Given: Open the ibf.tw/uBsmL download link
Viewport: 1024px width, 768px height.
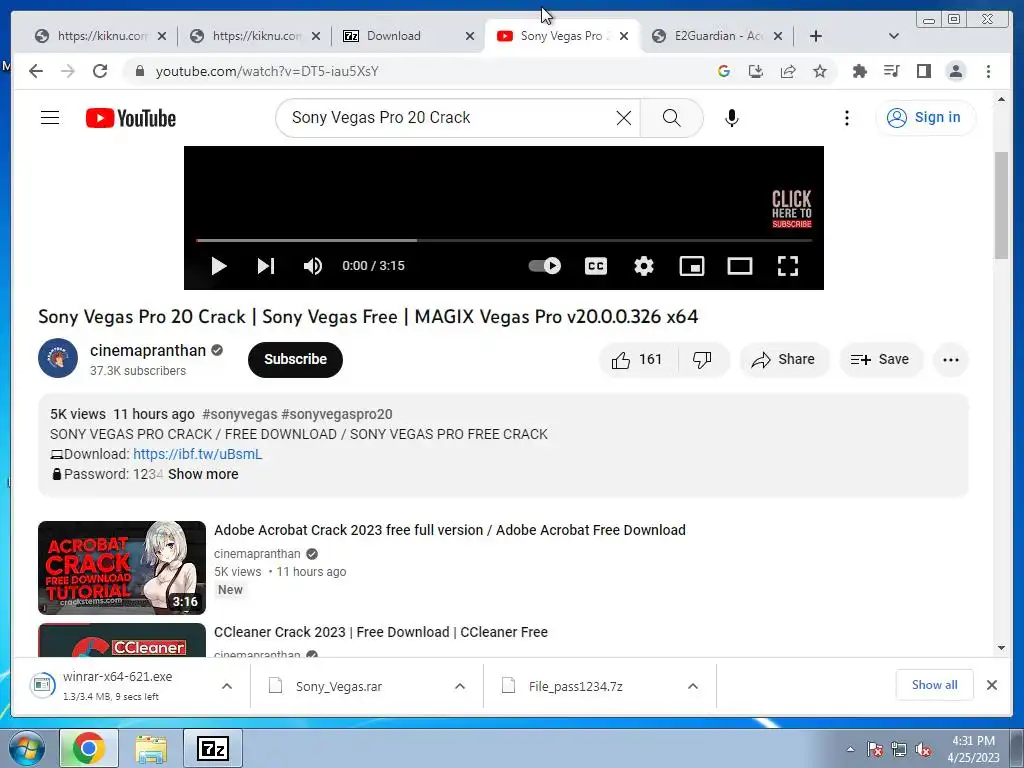Looking at the screenshot, I should [198, 454].
